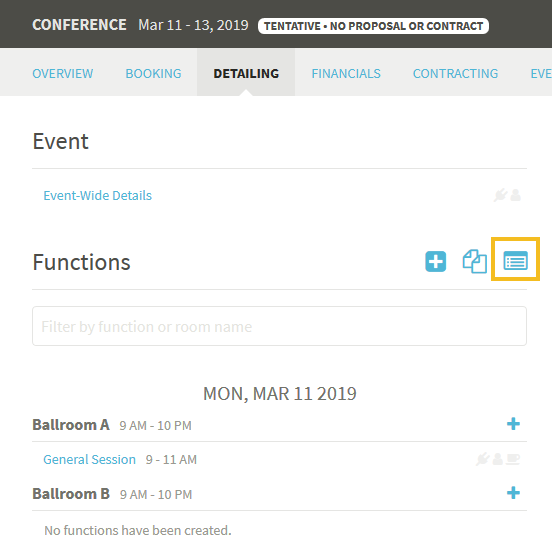The width and height of the screenshot is (552, 541).
Task: Go to the Financials tab
Action: (x=346, y=74)
